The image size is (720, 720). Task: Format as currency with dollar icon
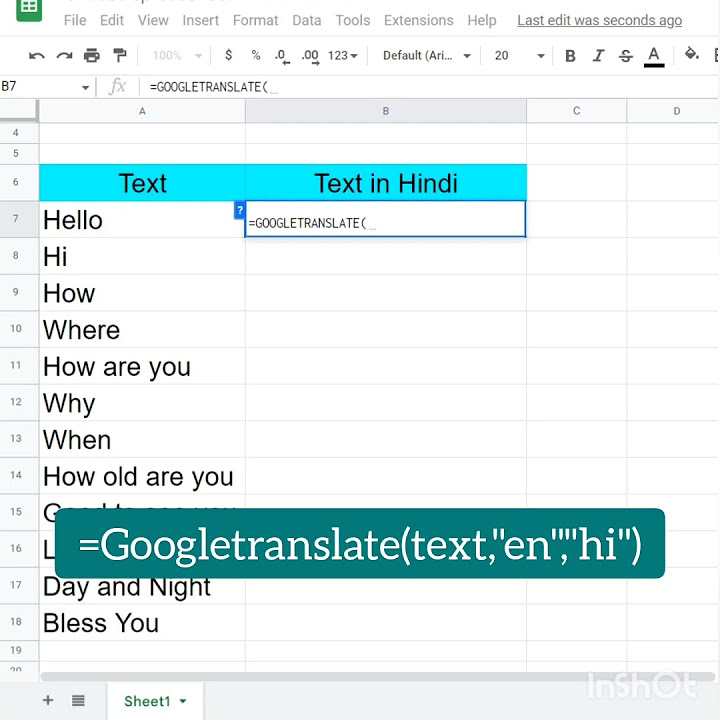pos(228,55)
